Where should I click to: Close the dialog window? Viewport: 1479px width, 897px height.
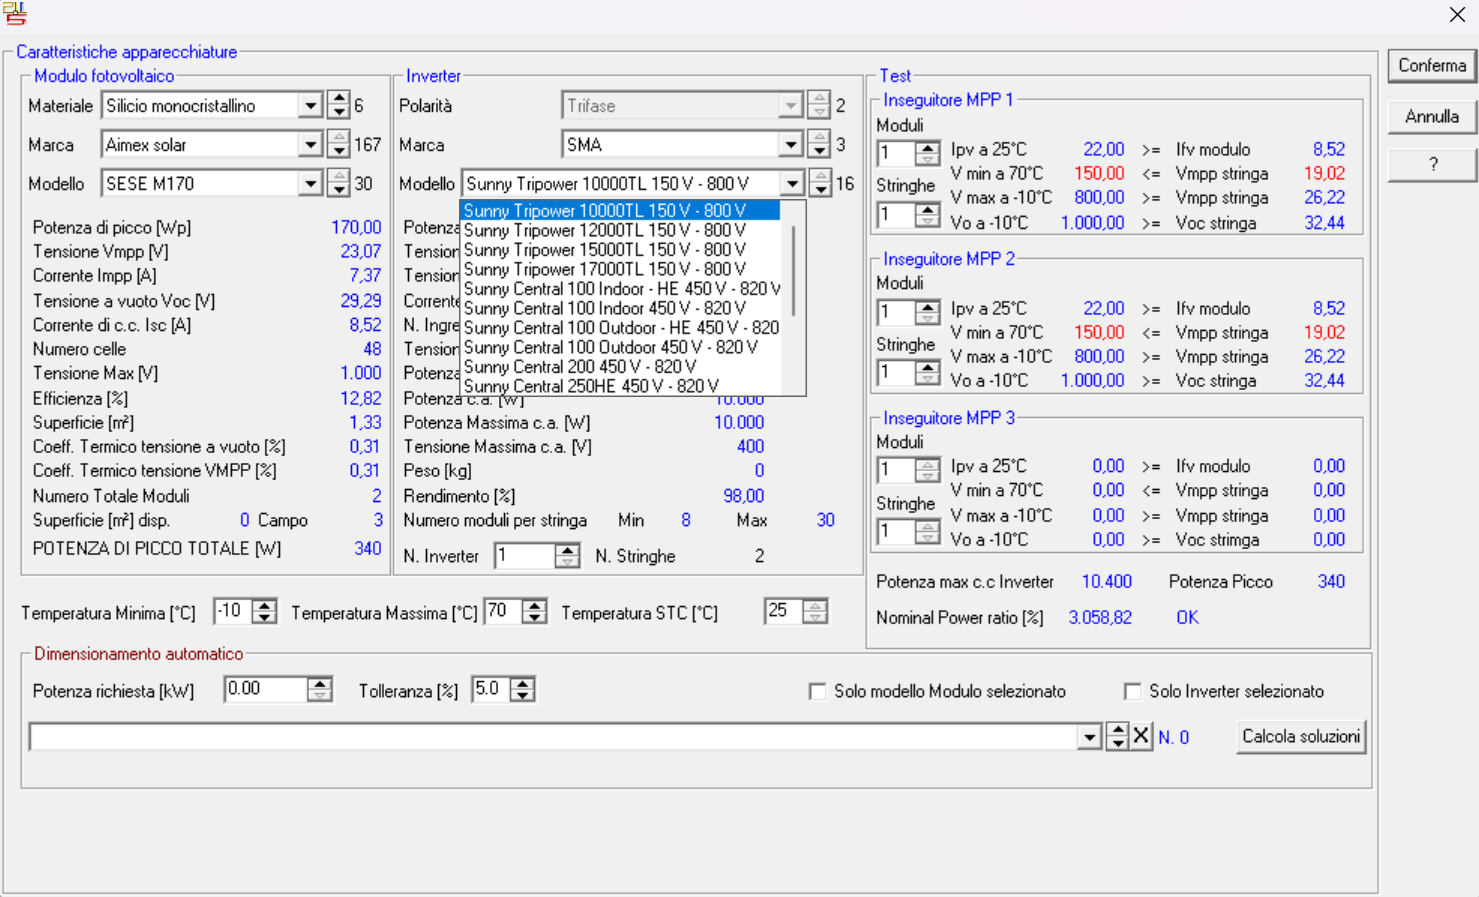click(x=1457, y=14)
